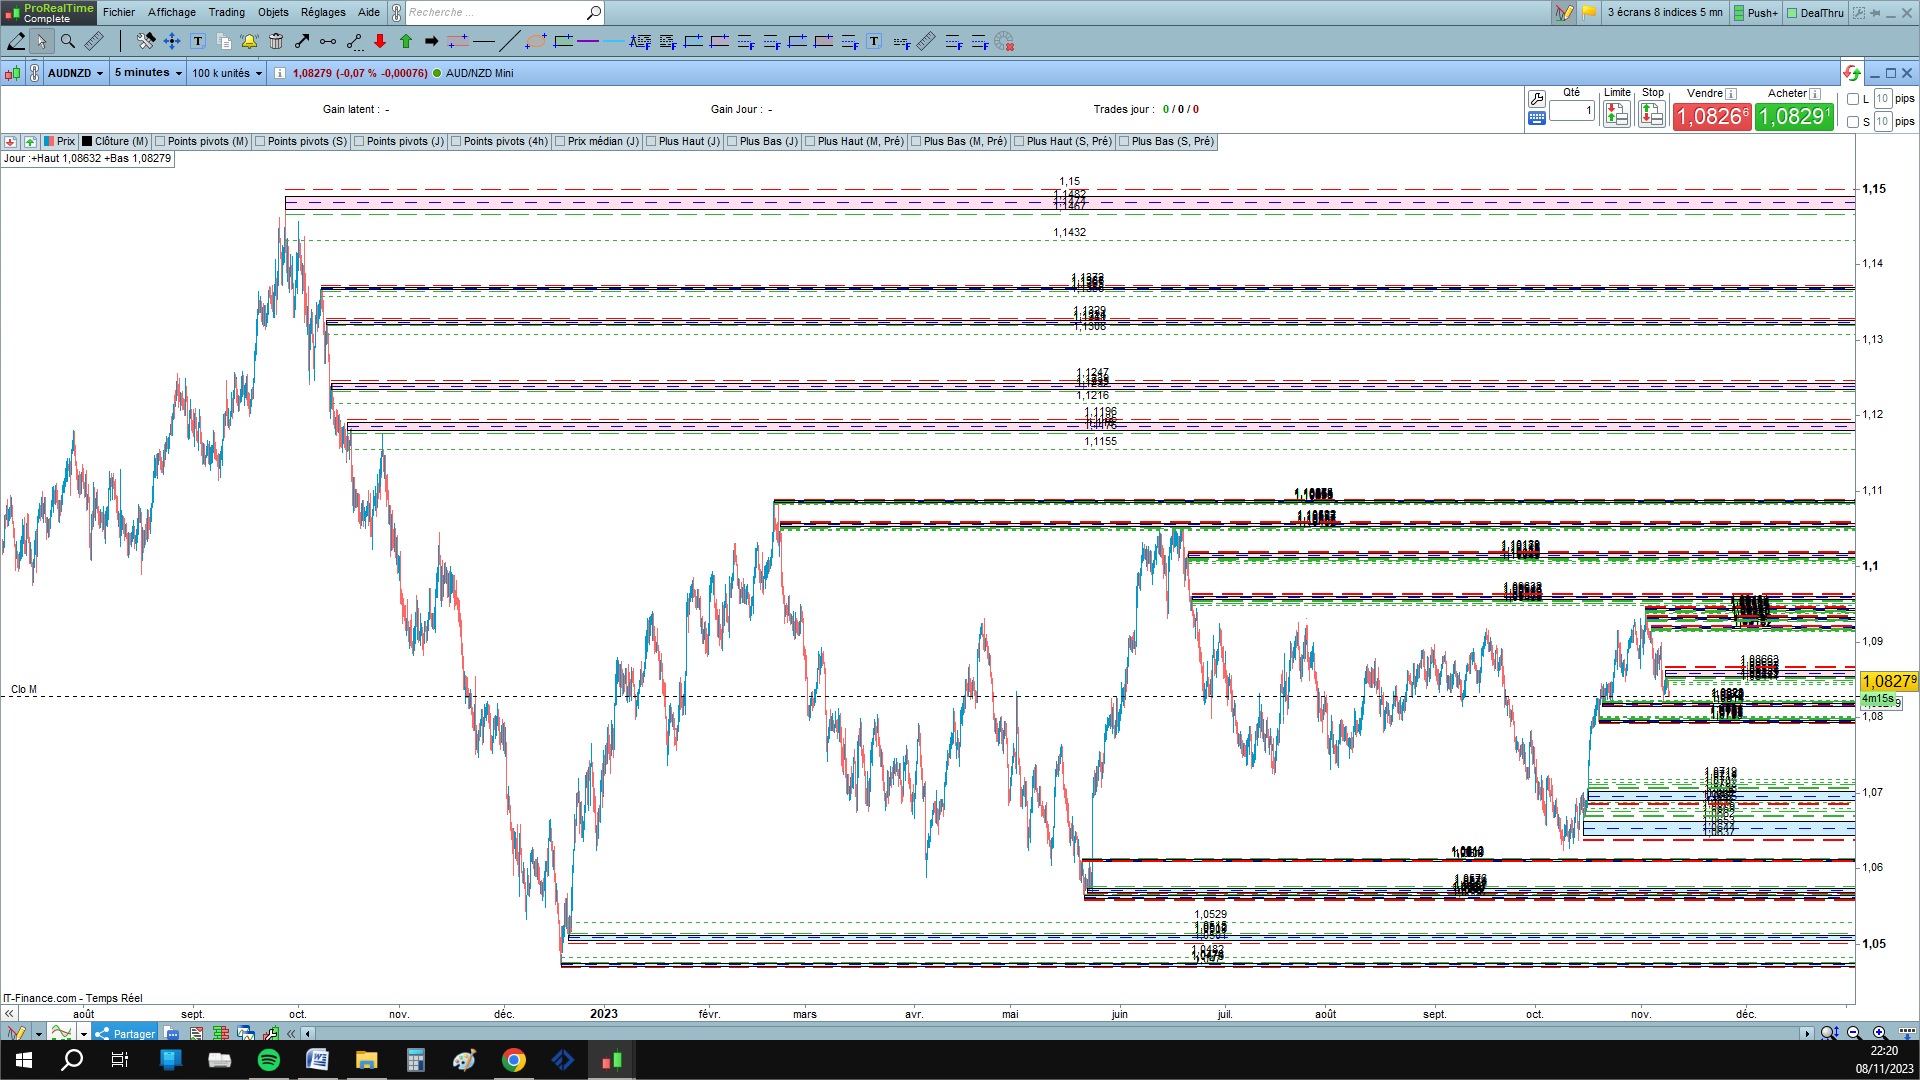
Task: Click the green Acheter price button
Action: [x=1794, y=117]
